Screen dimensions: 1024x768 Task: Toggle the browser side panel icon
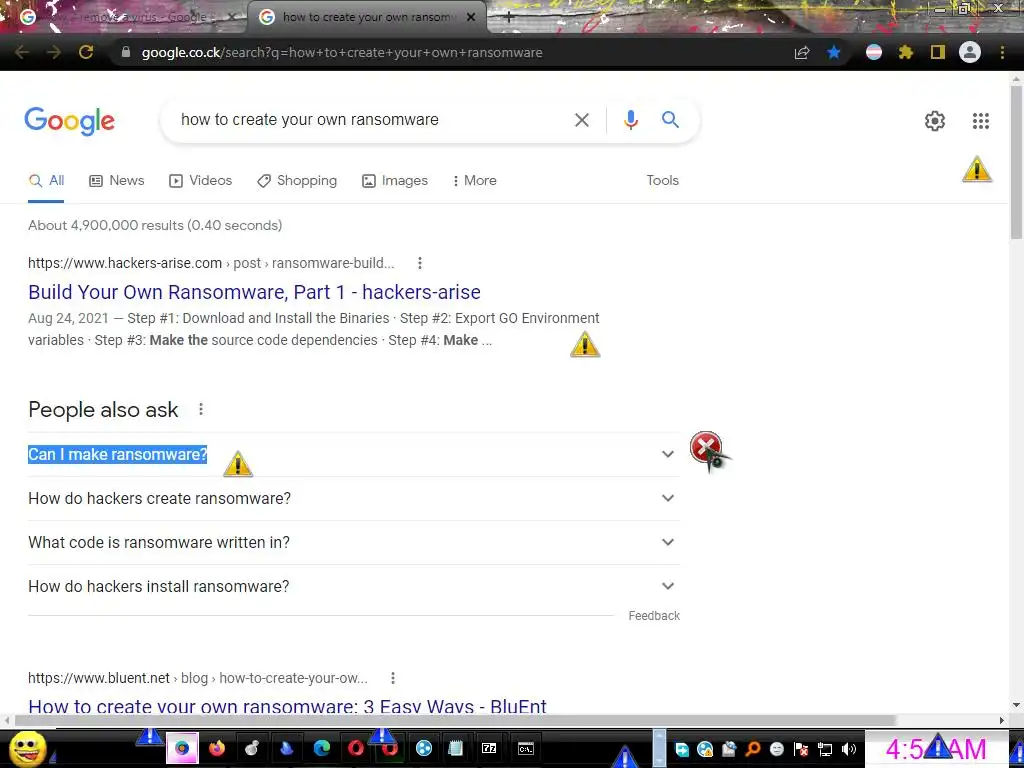[938, 52]
